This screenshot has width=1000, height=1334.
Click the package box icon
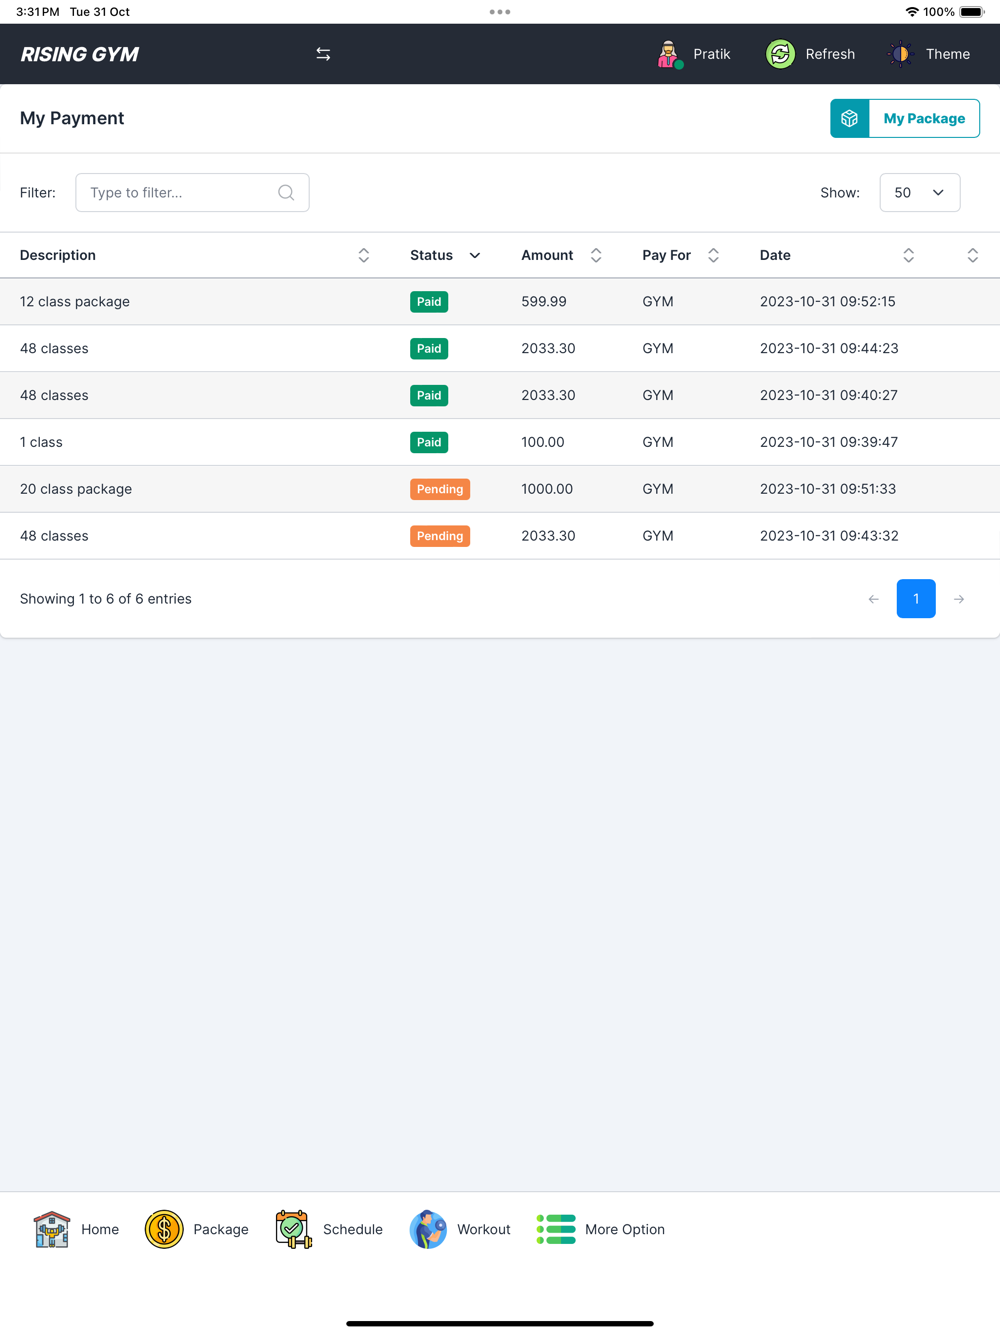coord(850,118)
